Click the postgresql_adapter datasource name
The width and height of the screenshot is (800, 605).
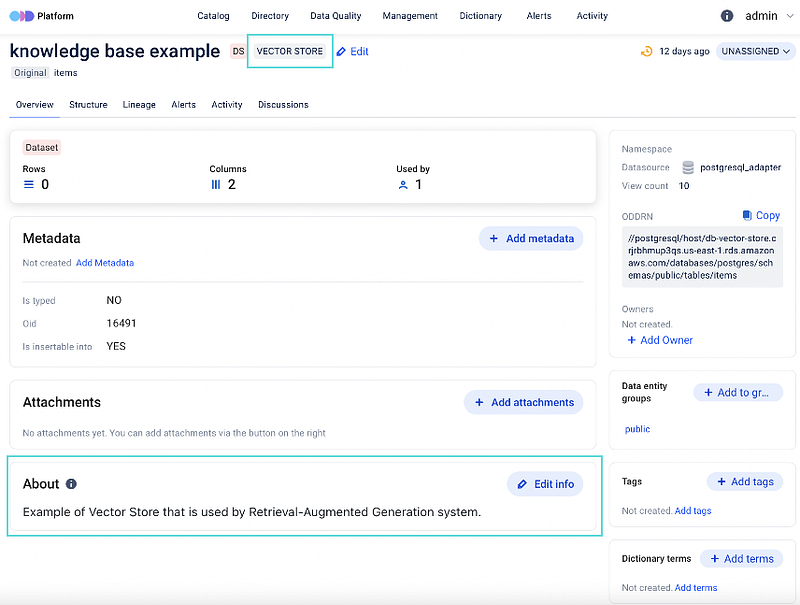[x=740, y=167]
